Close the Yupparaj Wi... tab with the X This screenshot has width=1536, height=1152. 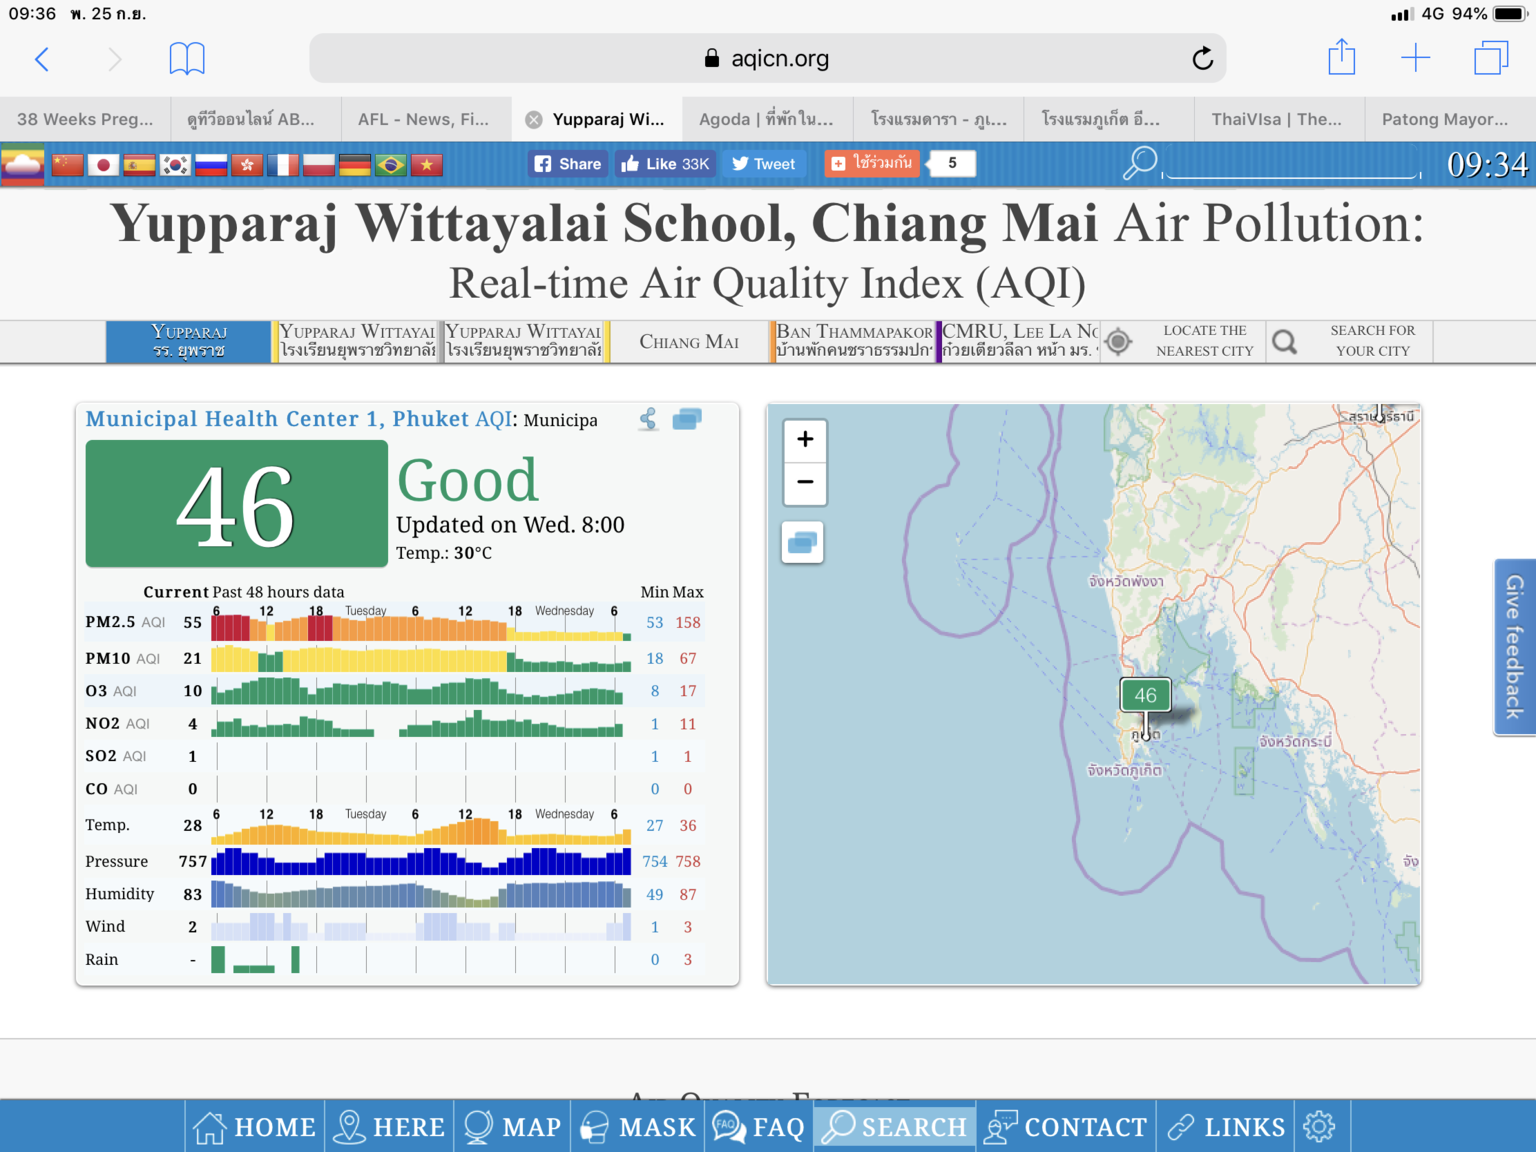pos(534,119)
